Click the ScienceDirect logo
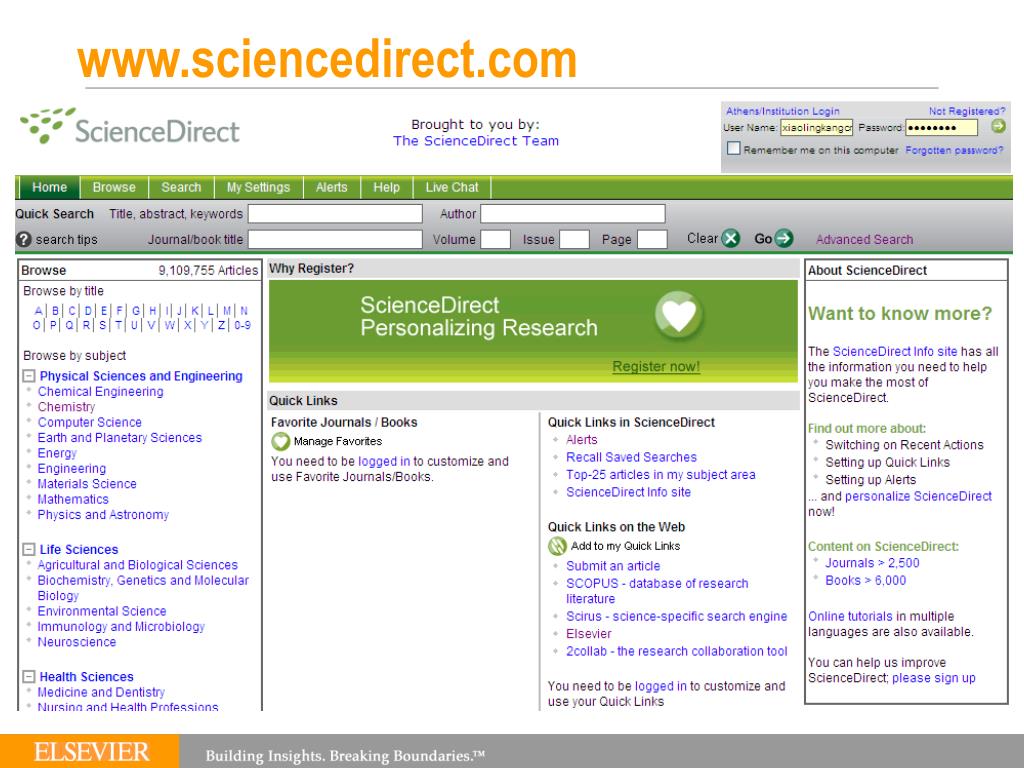Screen dimensions: 1024x768 tap(130, 127)
